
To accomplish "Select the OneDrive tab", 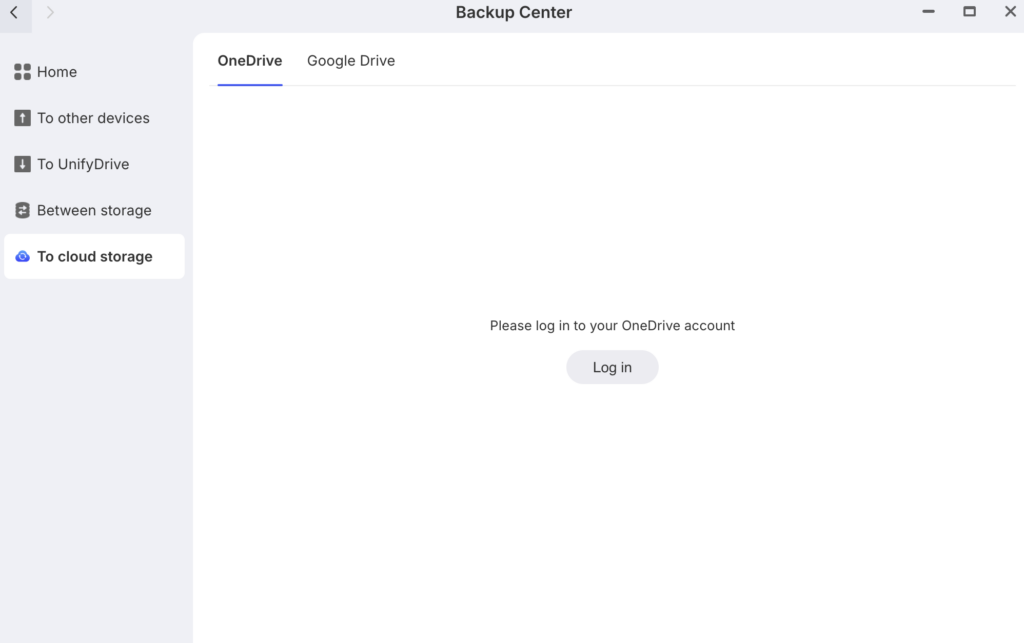I will pos(250,61).
